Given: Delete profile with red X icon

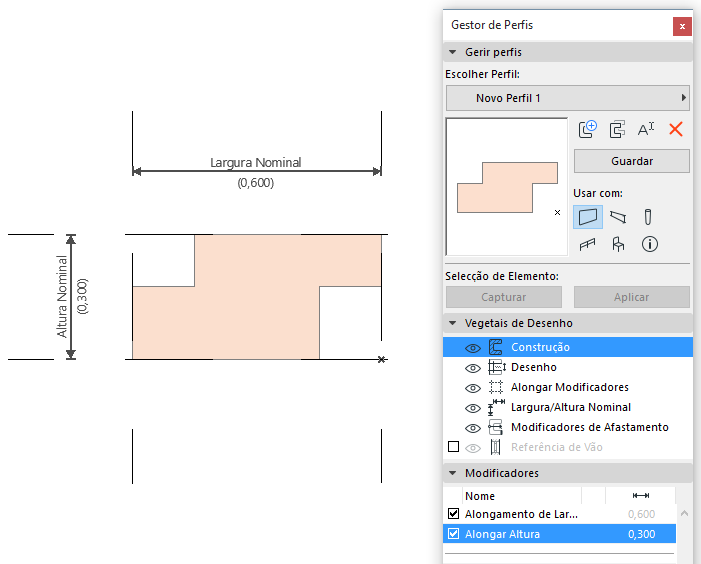Looking at the screenshot, I should click(x=676, y=129).
